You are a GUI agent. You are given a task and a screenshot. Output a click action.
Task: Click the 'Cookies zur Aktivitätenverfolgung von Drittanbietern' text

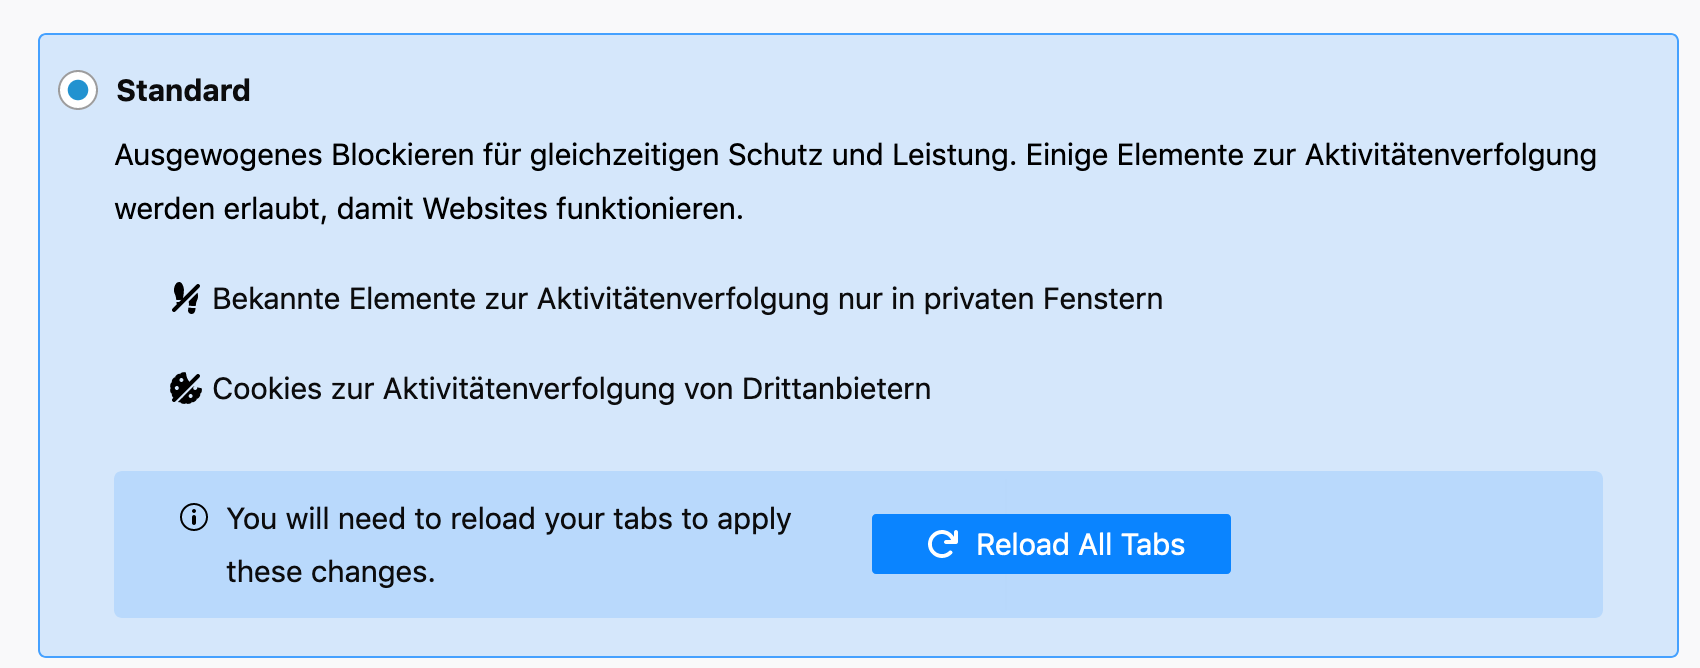(571, 389)
